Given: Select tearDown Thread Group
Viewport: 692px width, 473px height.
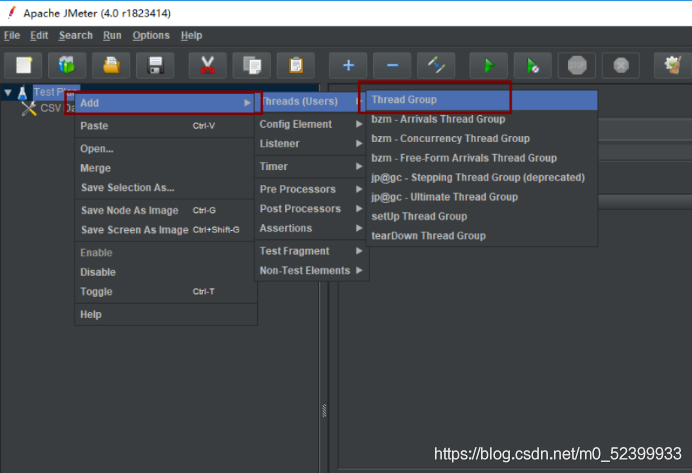Looking at the screenshot, I should [x=482, y=236].
